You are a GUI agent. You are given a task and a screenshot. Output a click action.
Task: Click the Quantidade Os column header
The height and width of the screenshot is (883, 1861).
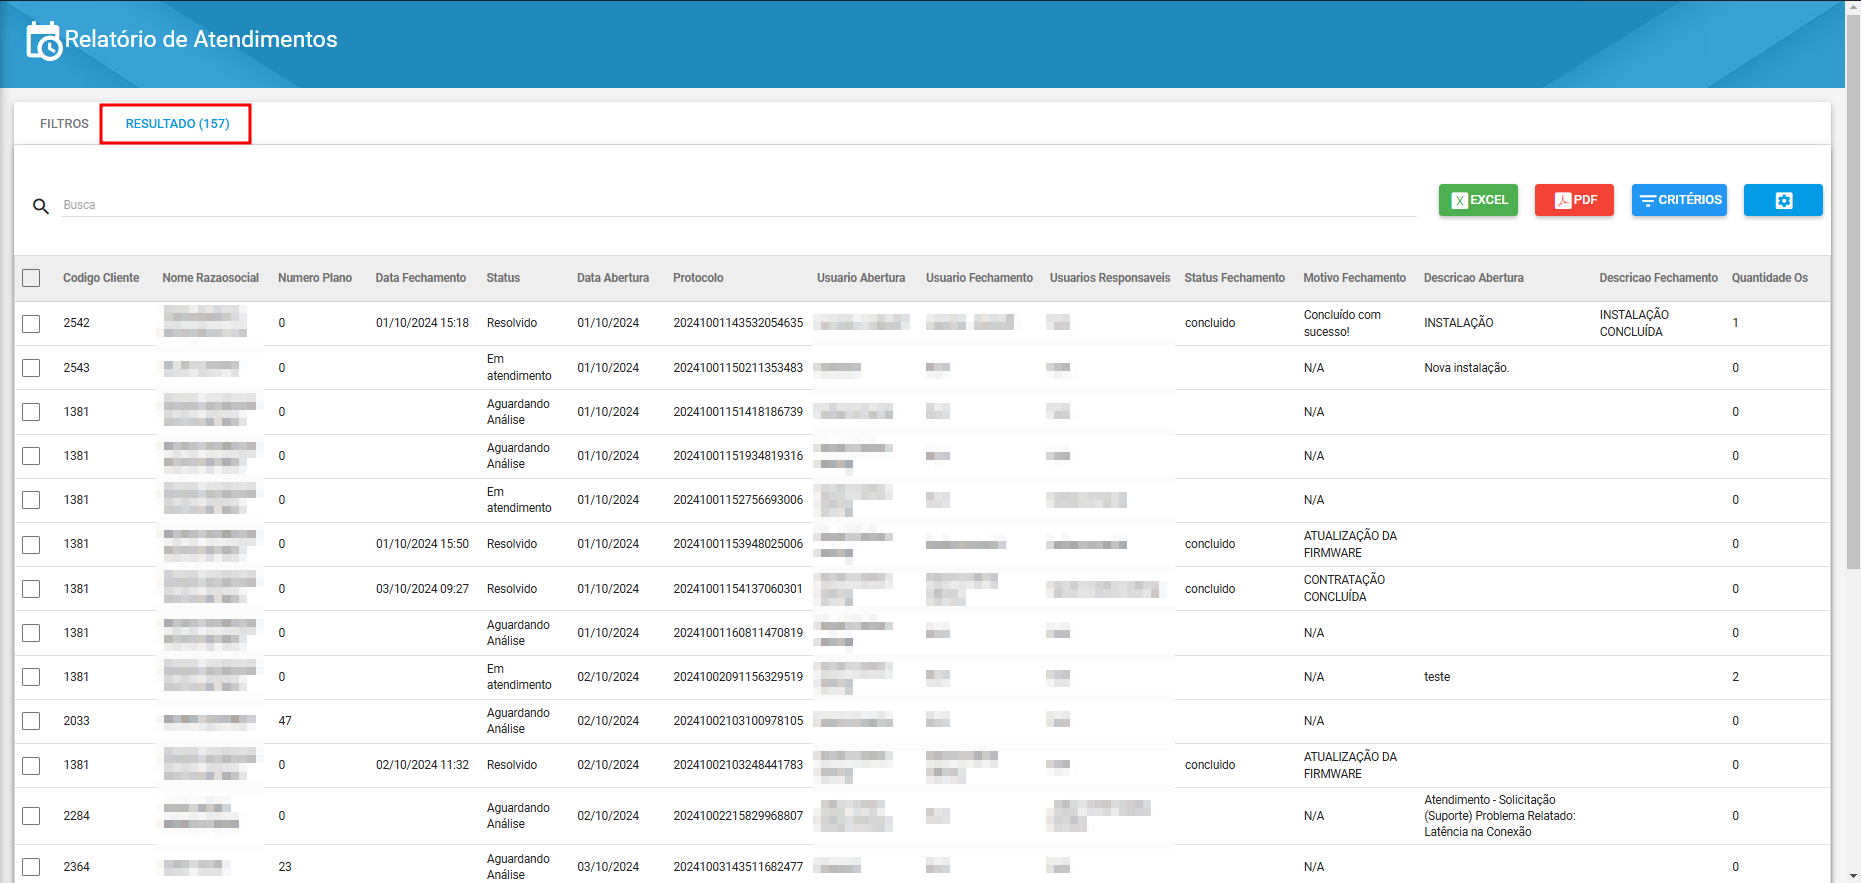[1770, 278]
